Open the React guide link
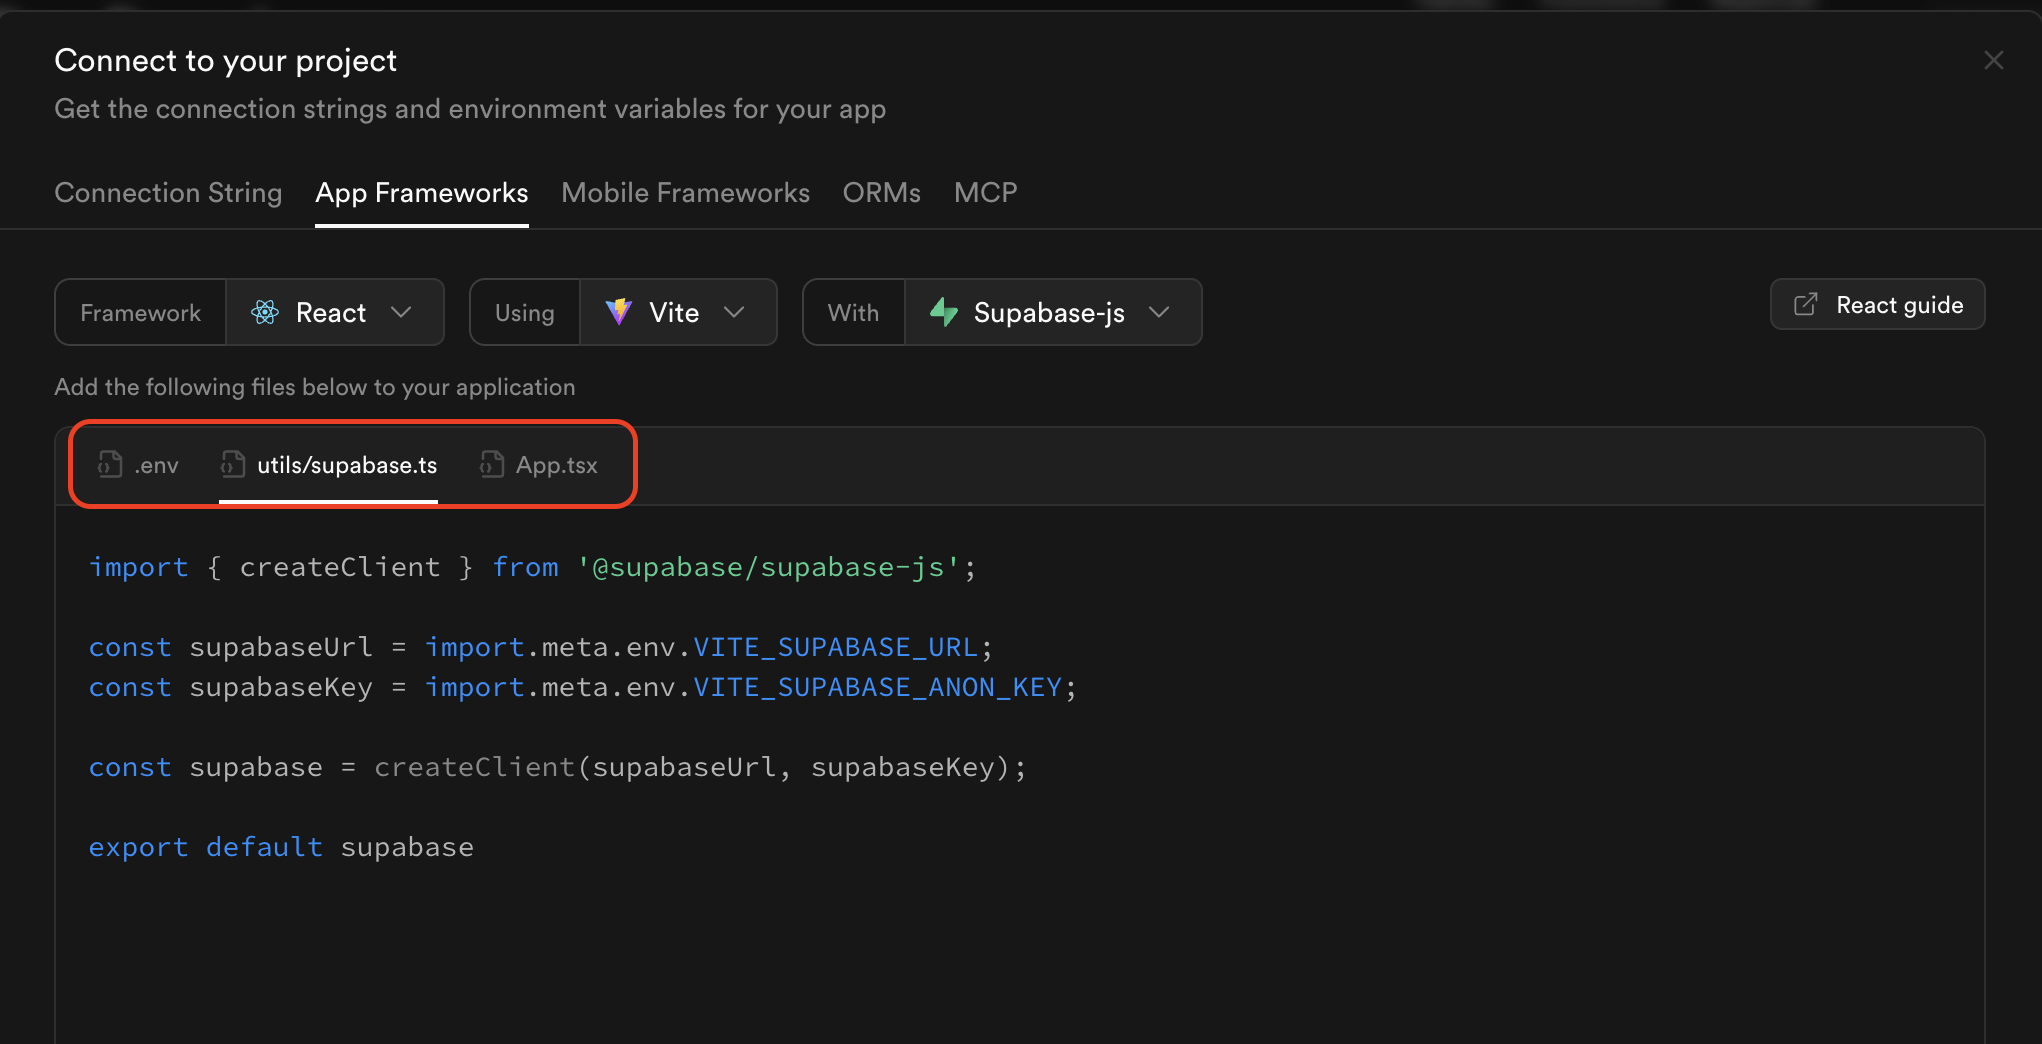 (x=1877, y=304)
